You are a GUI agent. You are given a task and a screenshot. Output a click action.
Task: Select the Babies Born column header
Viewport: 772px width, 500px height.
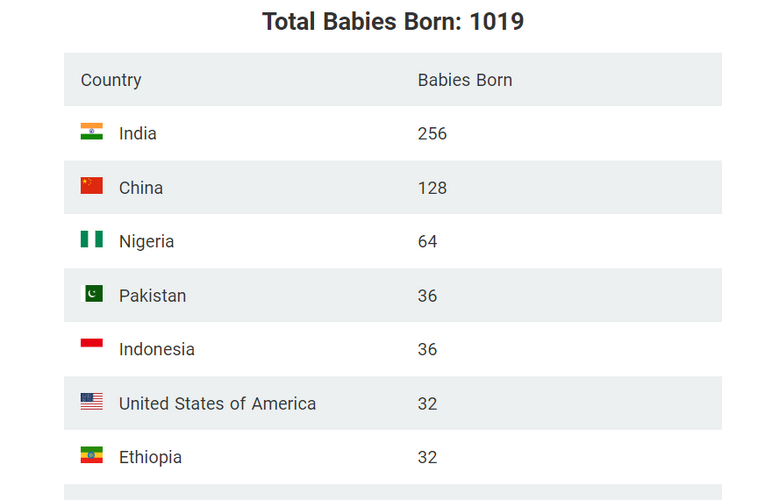[x=465, y=80]
